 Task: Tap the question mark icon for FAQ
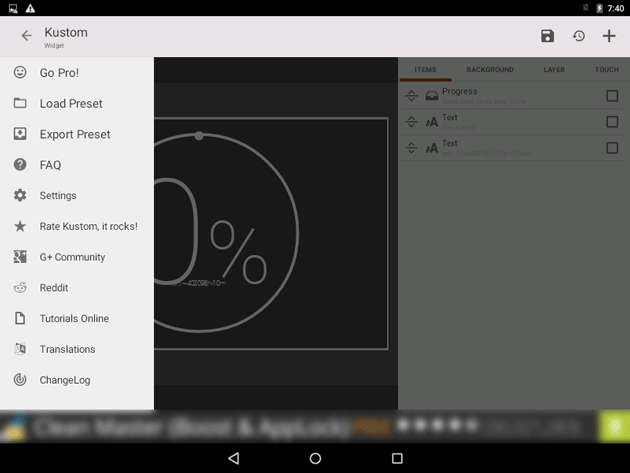(20, 165)
